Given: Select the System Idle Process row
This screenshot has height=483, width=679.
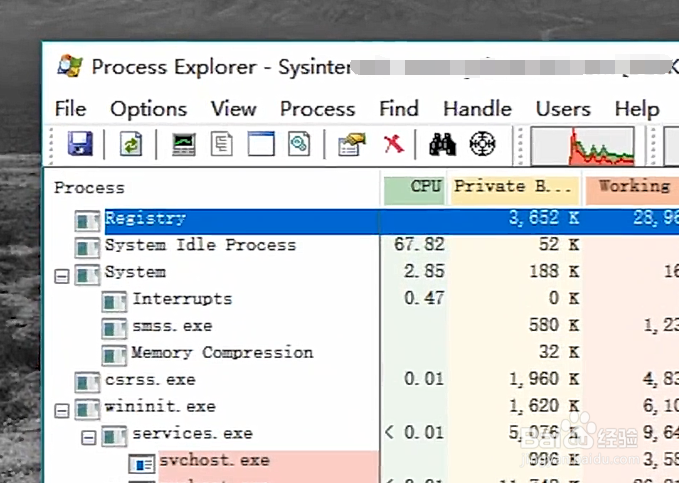Looking at the screenshot, I should pyautogui.click(x=200, y=245).
